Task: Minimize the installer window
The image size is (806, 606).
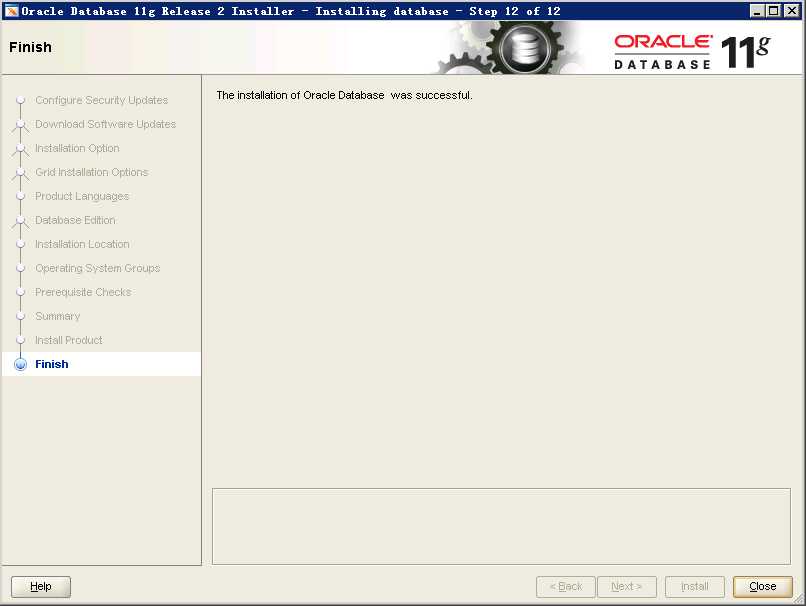Action: pos(757,11)
